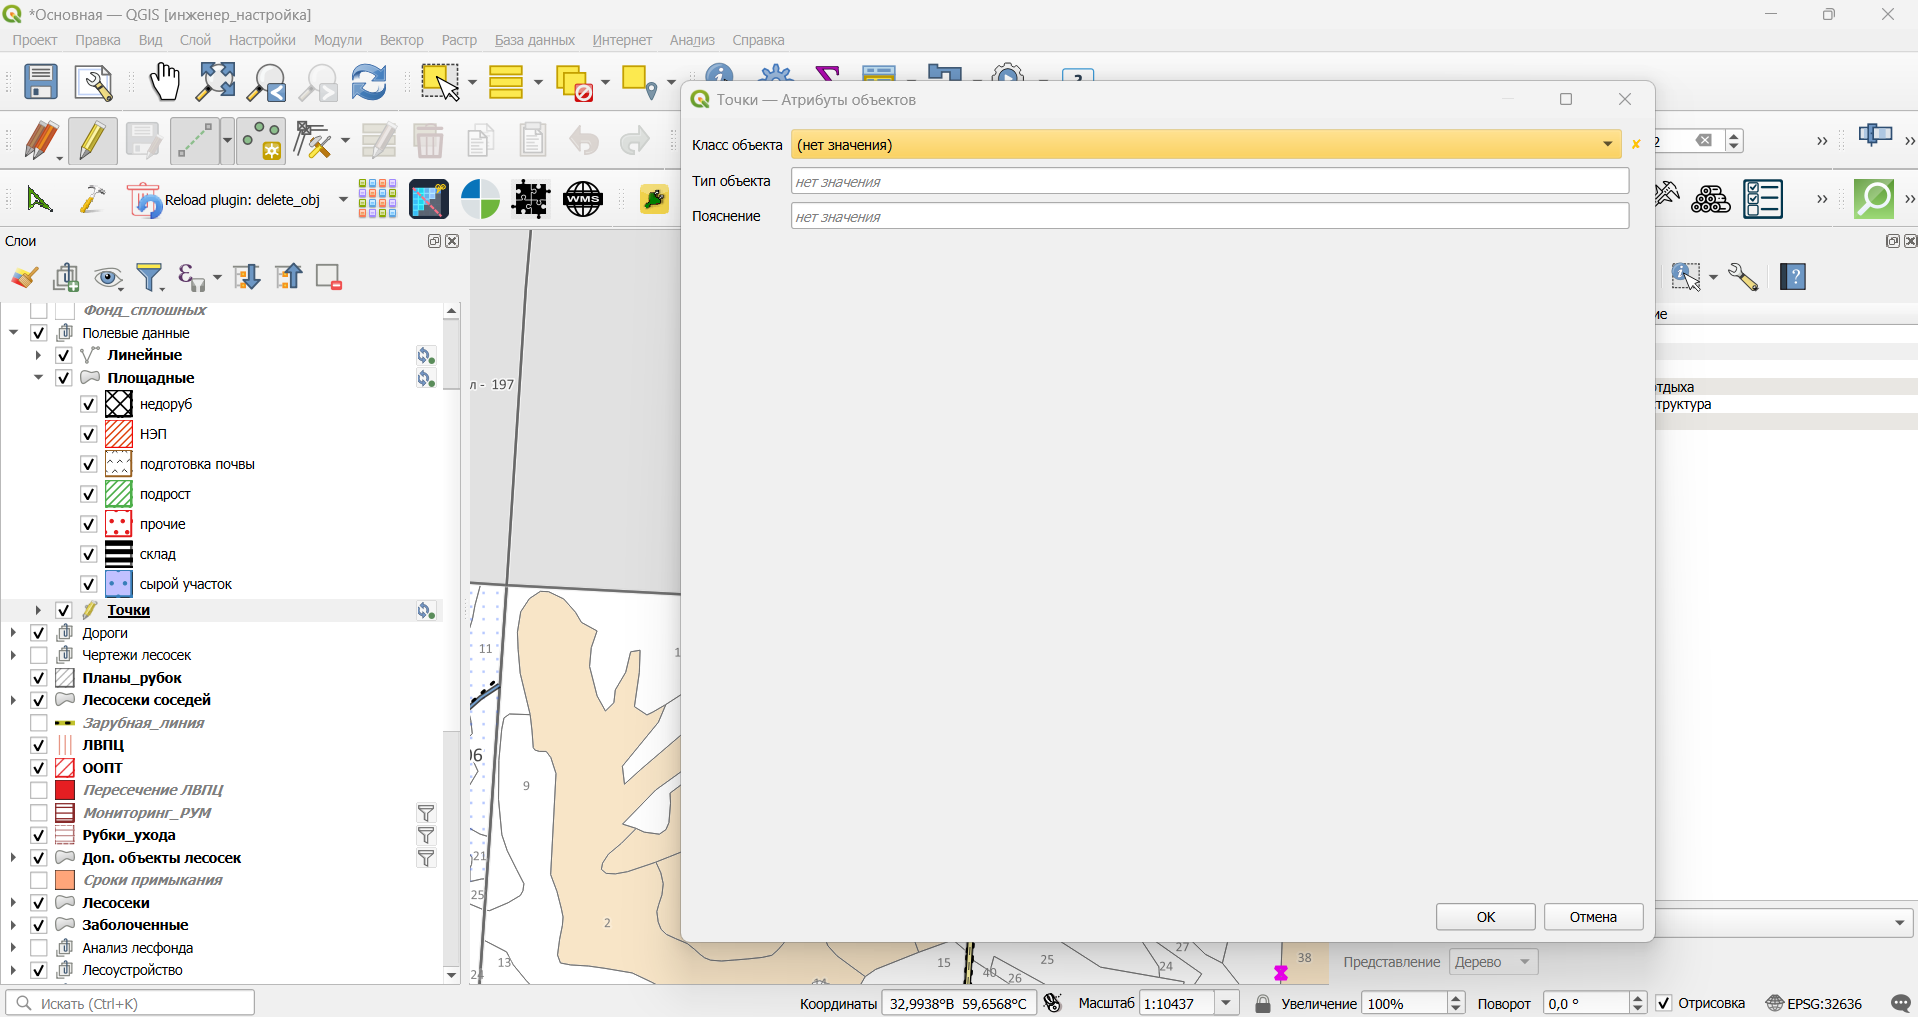Click the Zoom Full extent icon

point(216,82)
